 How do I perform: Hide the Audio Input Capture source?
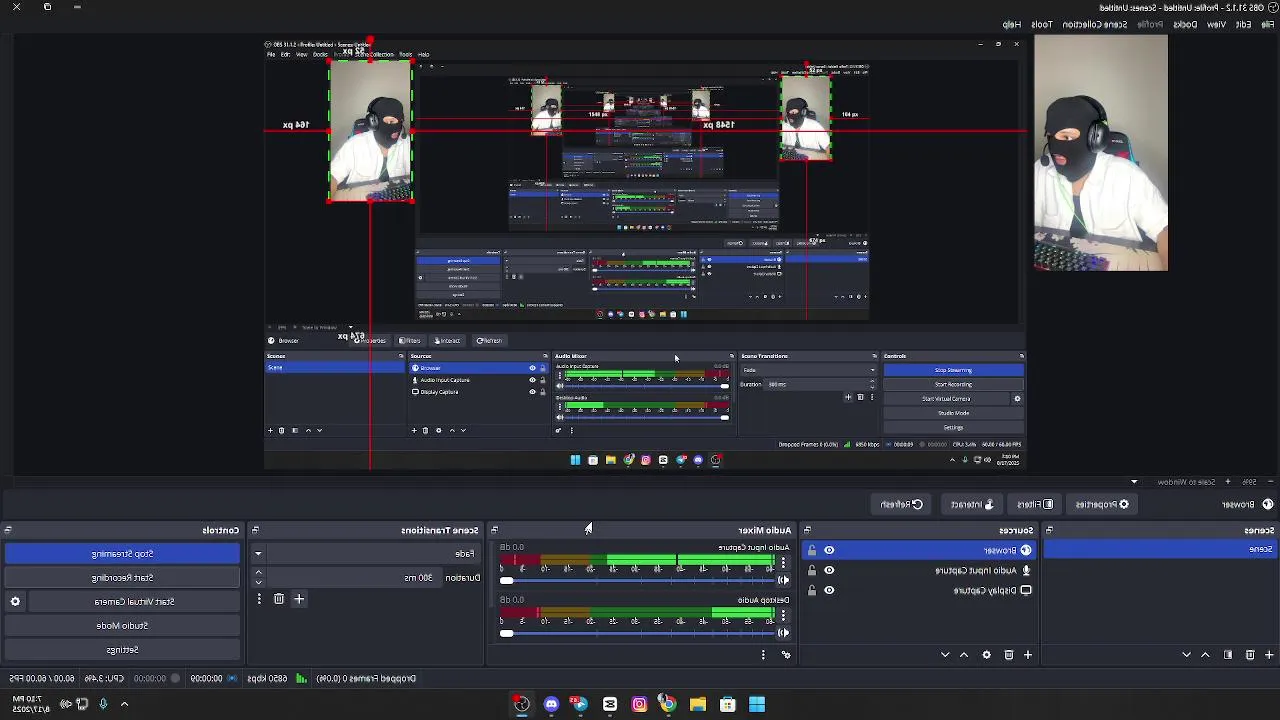(x=829, y=571)
